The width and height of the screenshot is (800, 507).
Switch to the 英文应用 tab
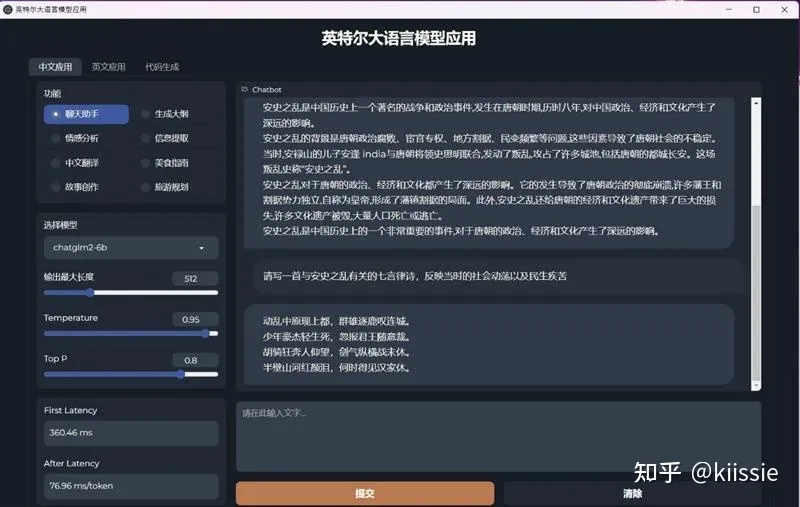[x=109, y=67]
